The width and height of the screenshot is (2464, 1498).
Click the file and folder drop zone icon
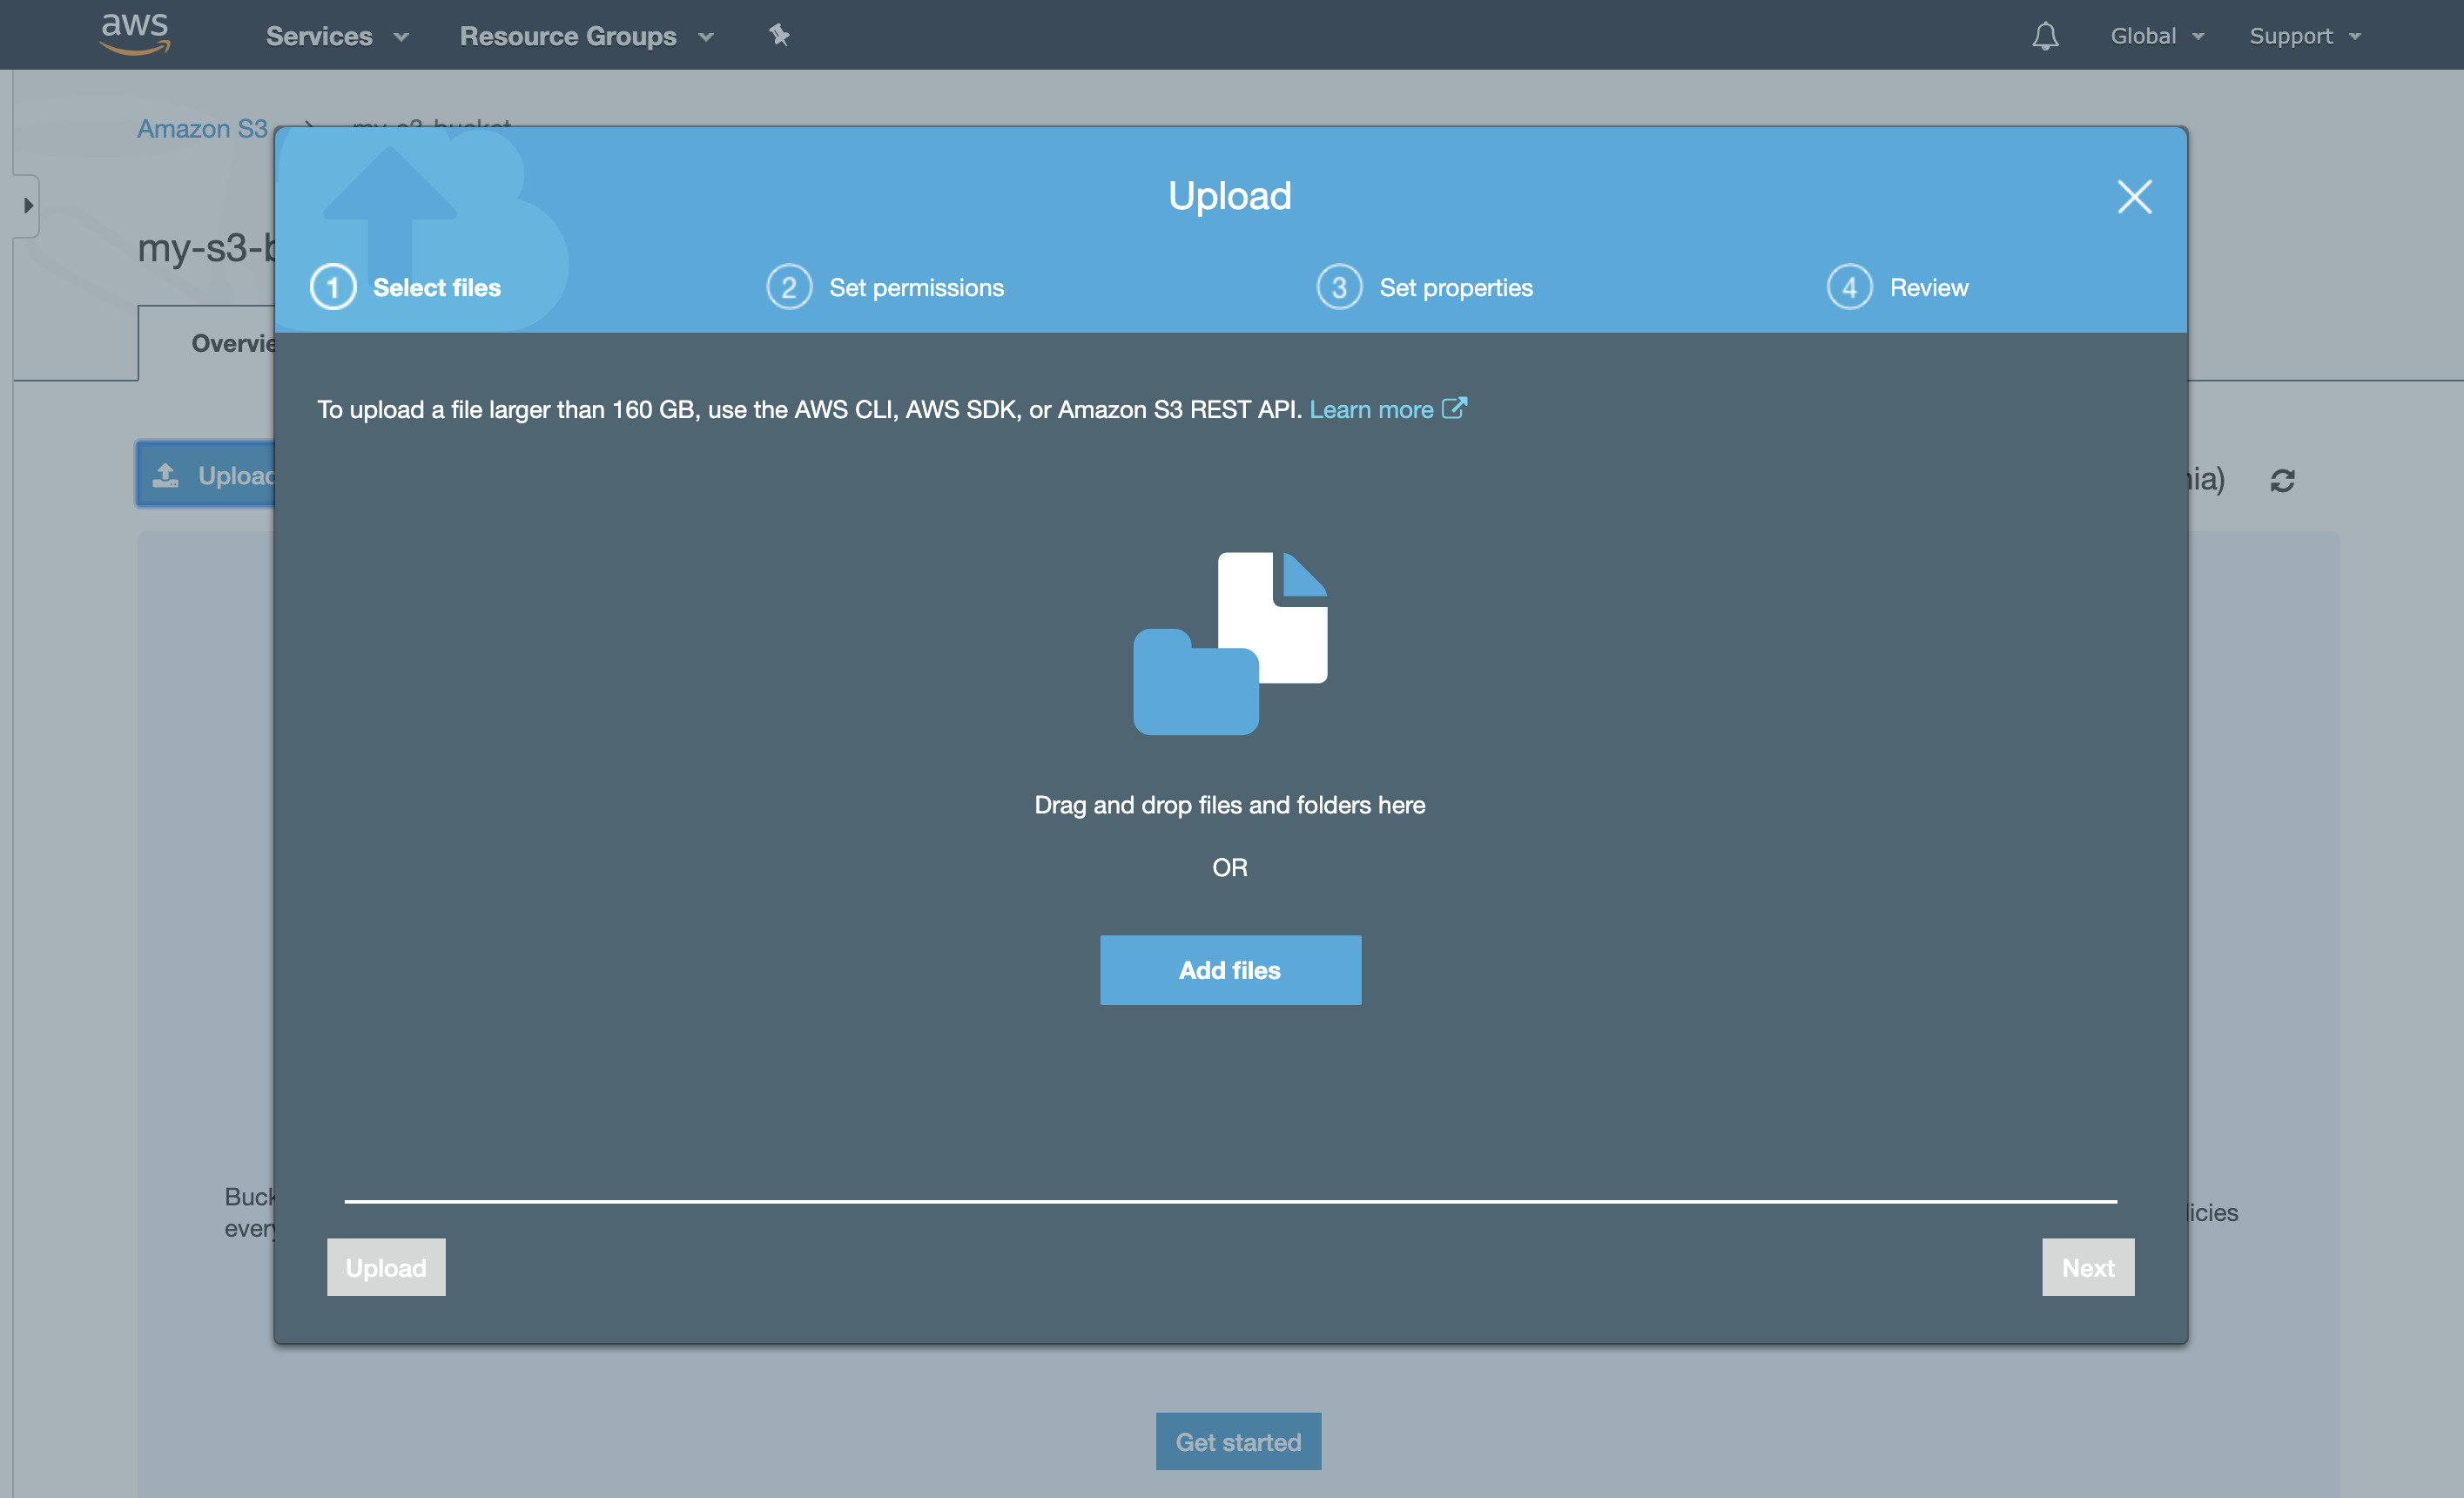(x=1230, y=643)
